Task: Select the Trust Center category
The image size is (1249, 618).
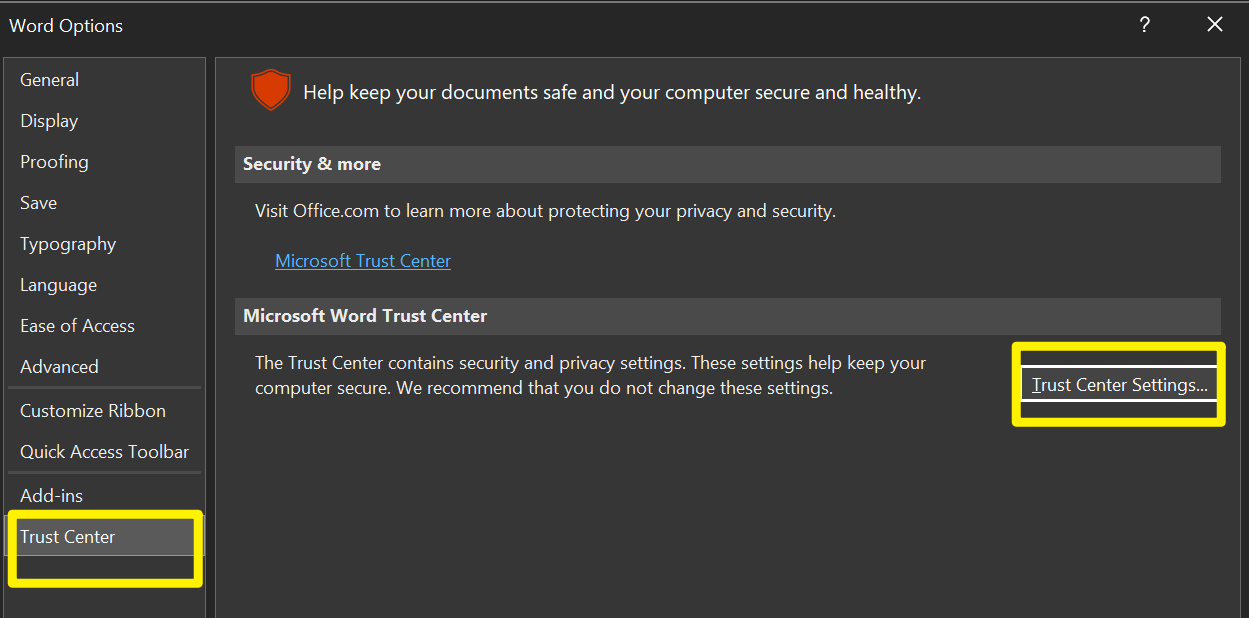Action: 68,537
